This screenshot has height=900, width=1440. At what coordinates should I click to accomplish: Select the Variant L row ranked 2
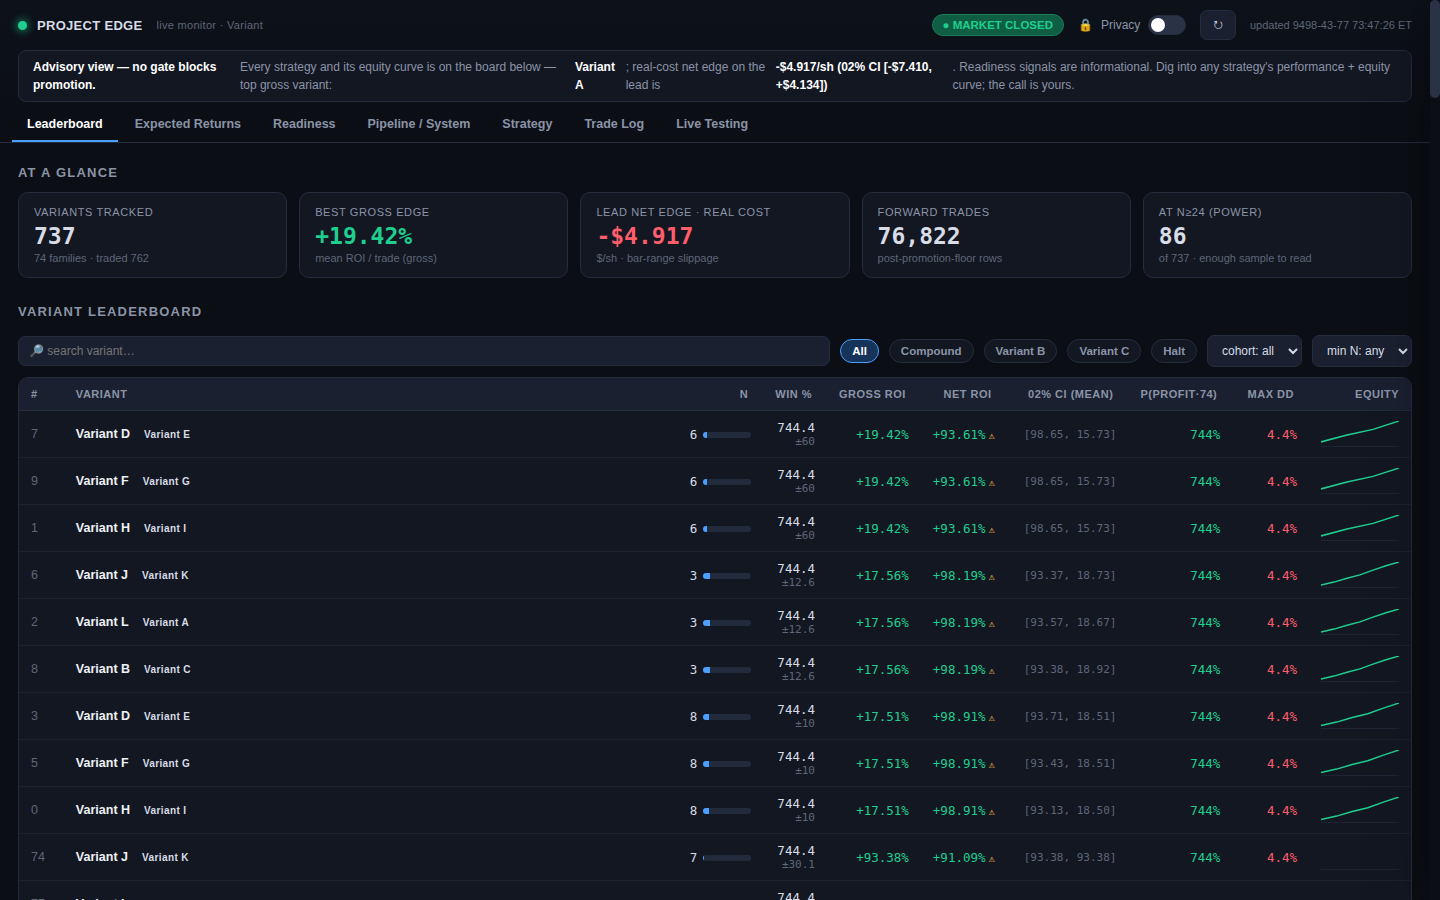coord(715,622)
